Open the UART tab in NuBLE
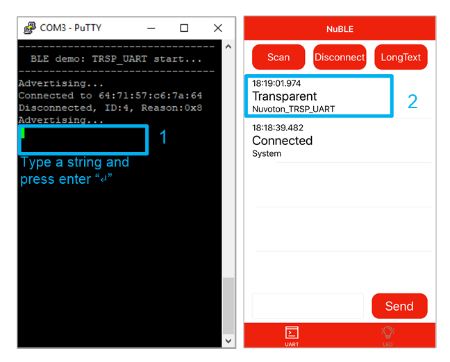The width and height of the screenshot is (450, 362). [292, 336]
